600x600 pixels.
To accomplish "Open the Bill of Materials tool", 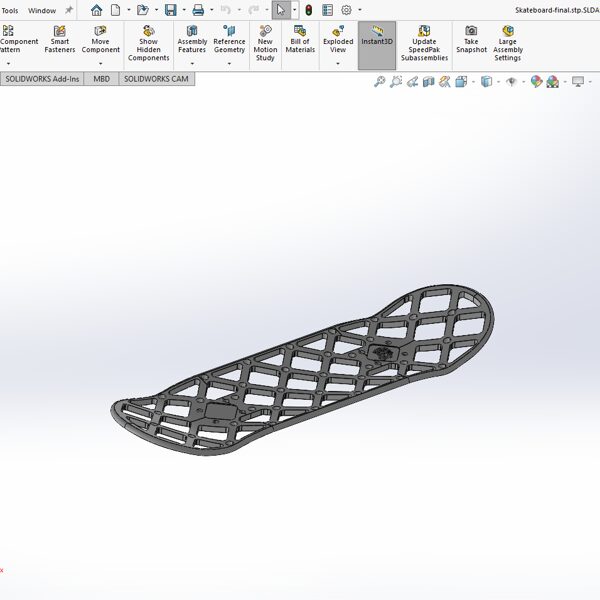I will [300, 45].
